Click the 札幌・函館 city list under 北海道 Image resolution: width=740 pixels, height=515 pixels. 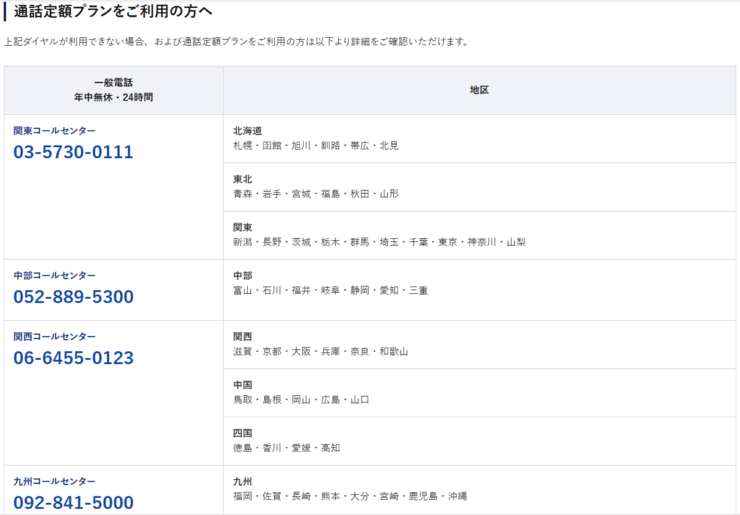point(315,146)
